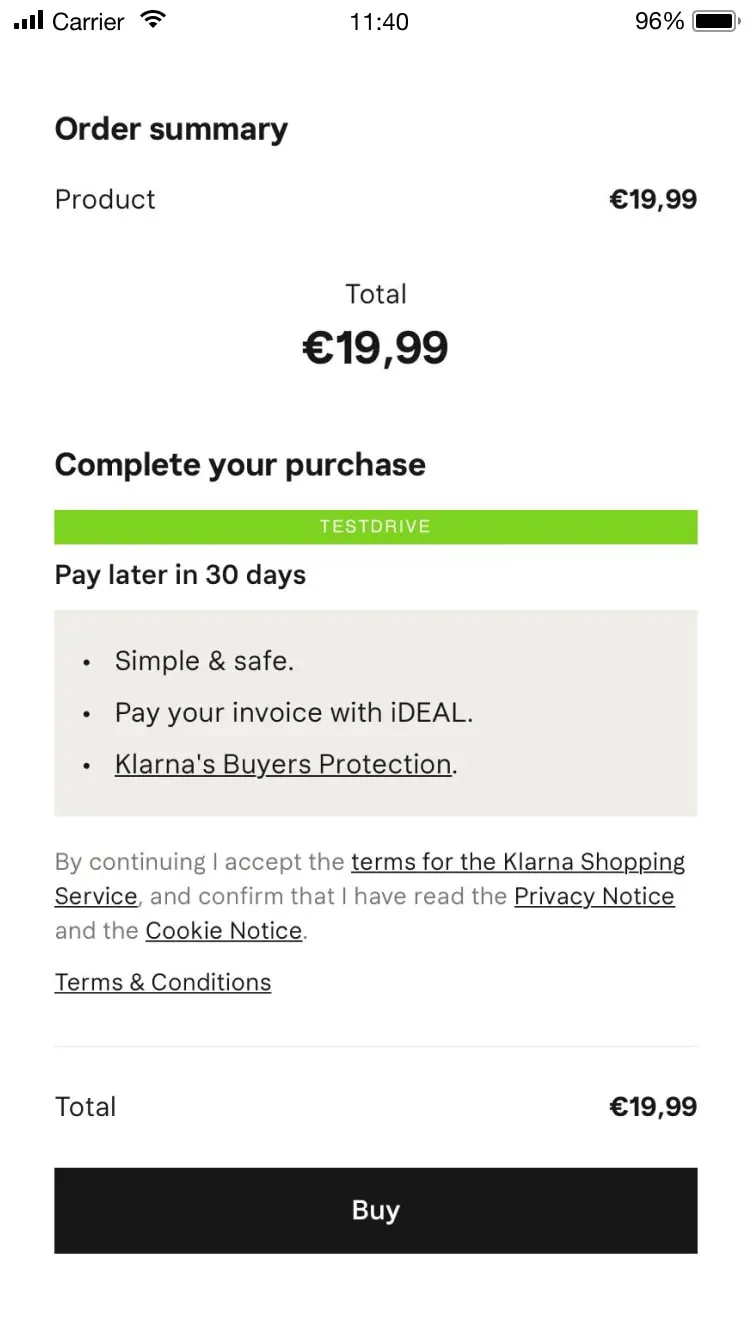Tap the Product price €19,99
This screenshot has width=750, height=1334.
(x=653, y=199)
